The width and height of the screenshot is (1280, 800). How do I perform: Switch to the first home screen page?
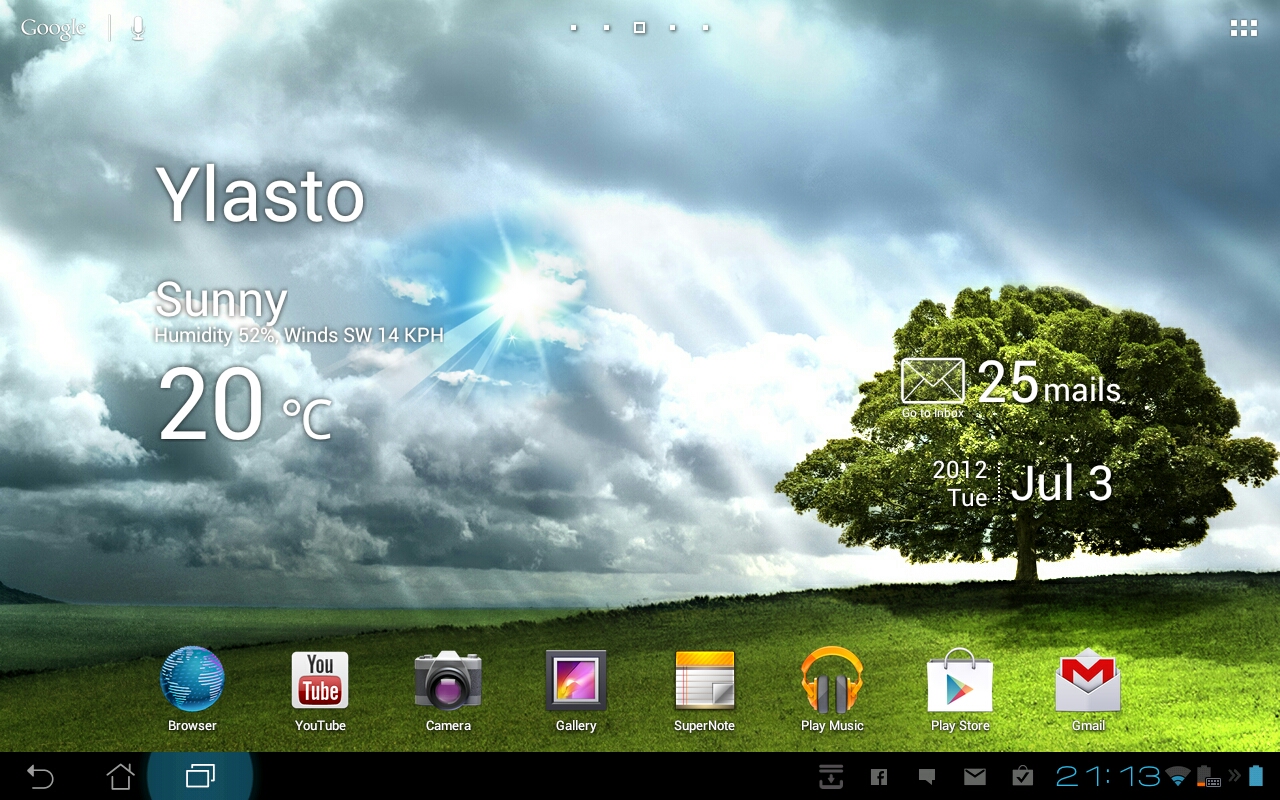click(x=573, y=28)
